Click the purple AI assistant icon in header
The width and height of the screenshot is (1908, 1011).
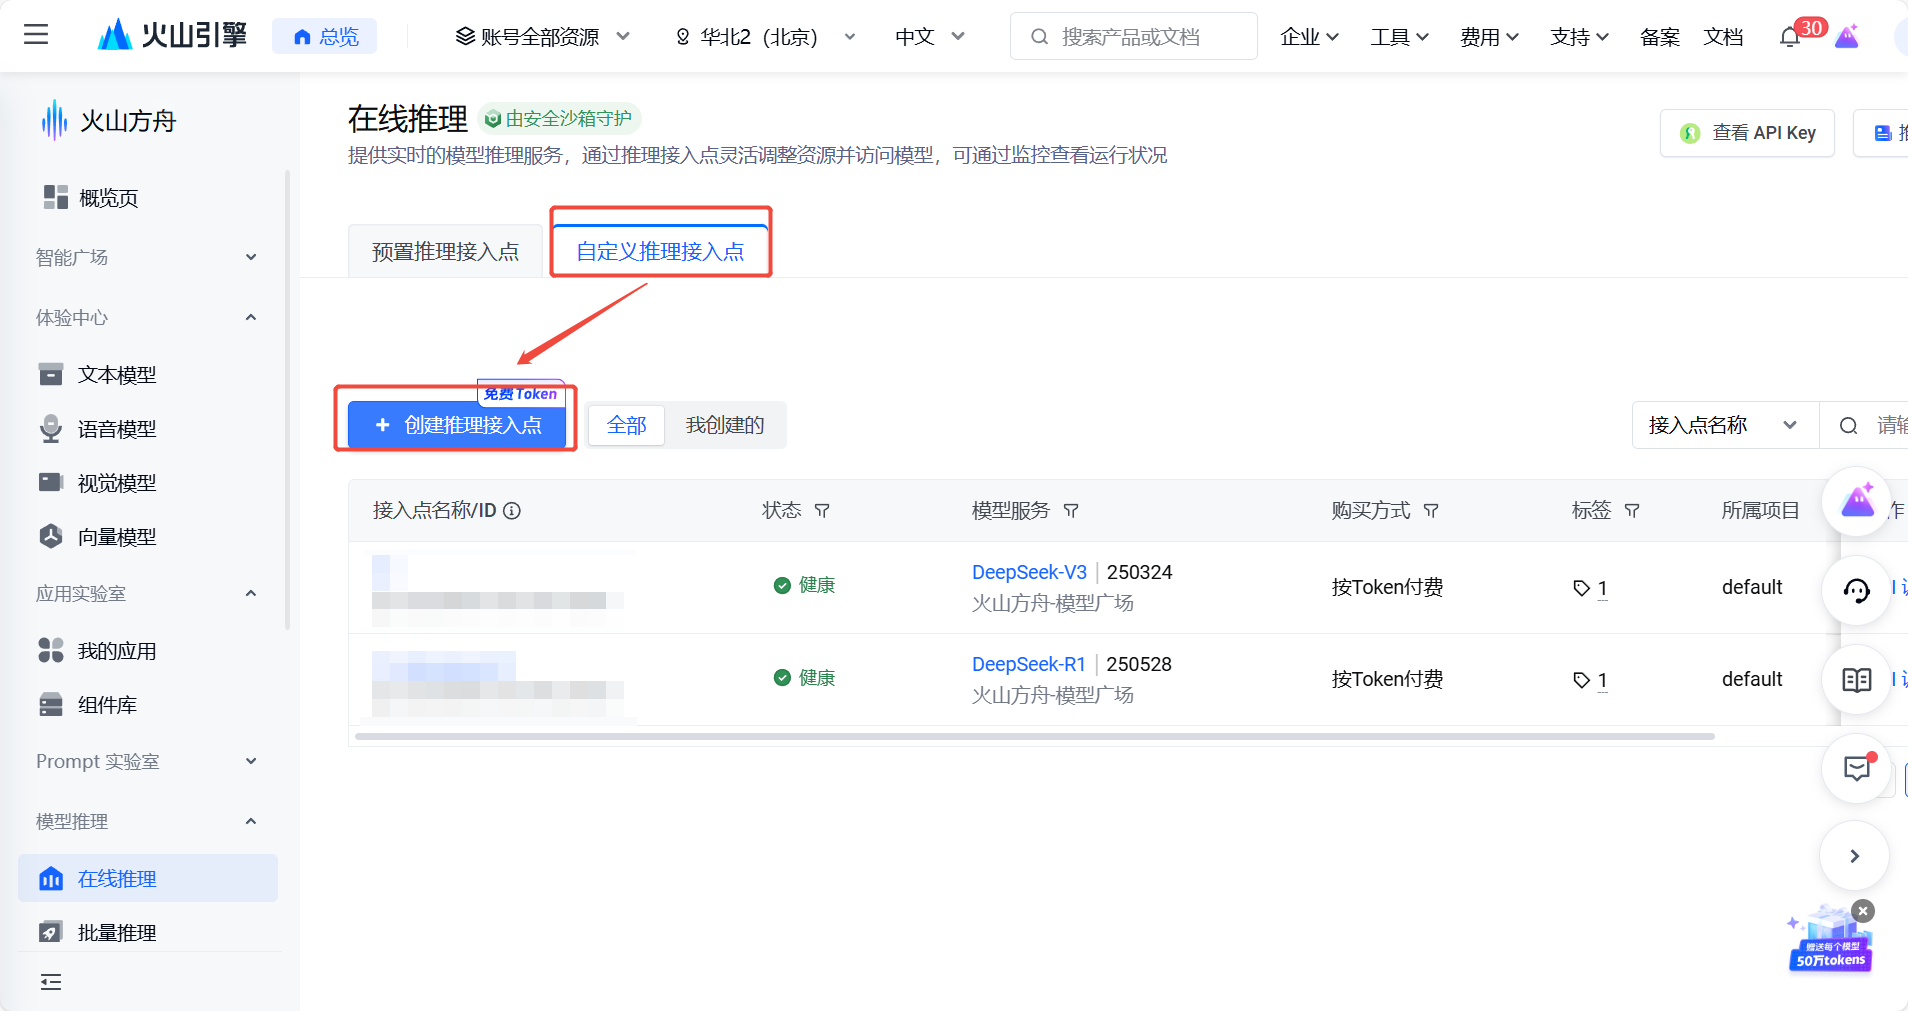[1847, 37]
